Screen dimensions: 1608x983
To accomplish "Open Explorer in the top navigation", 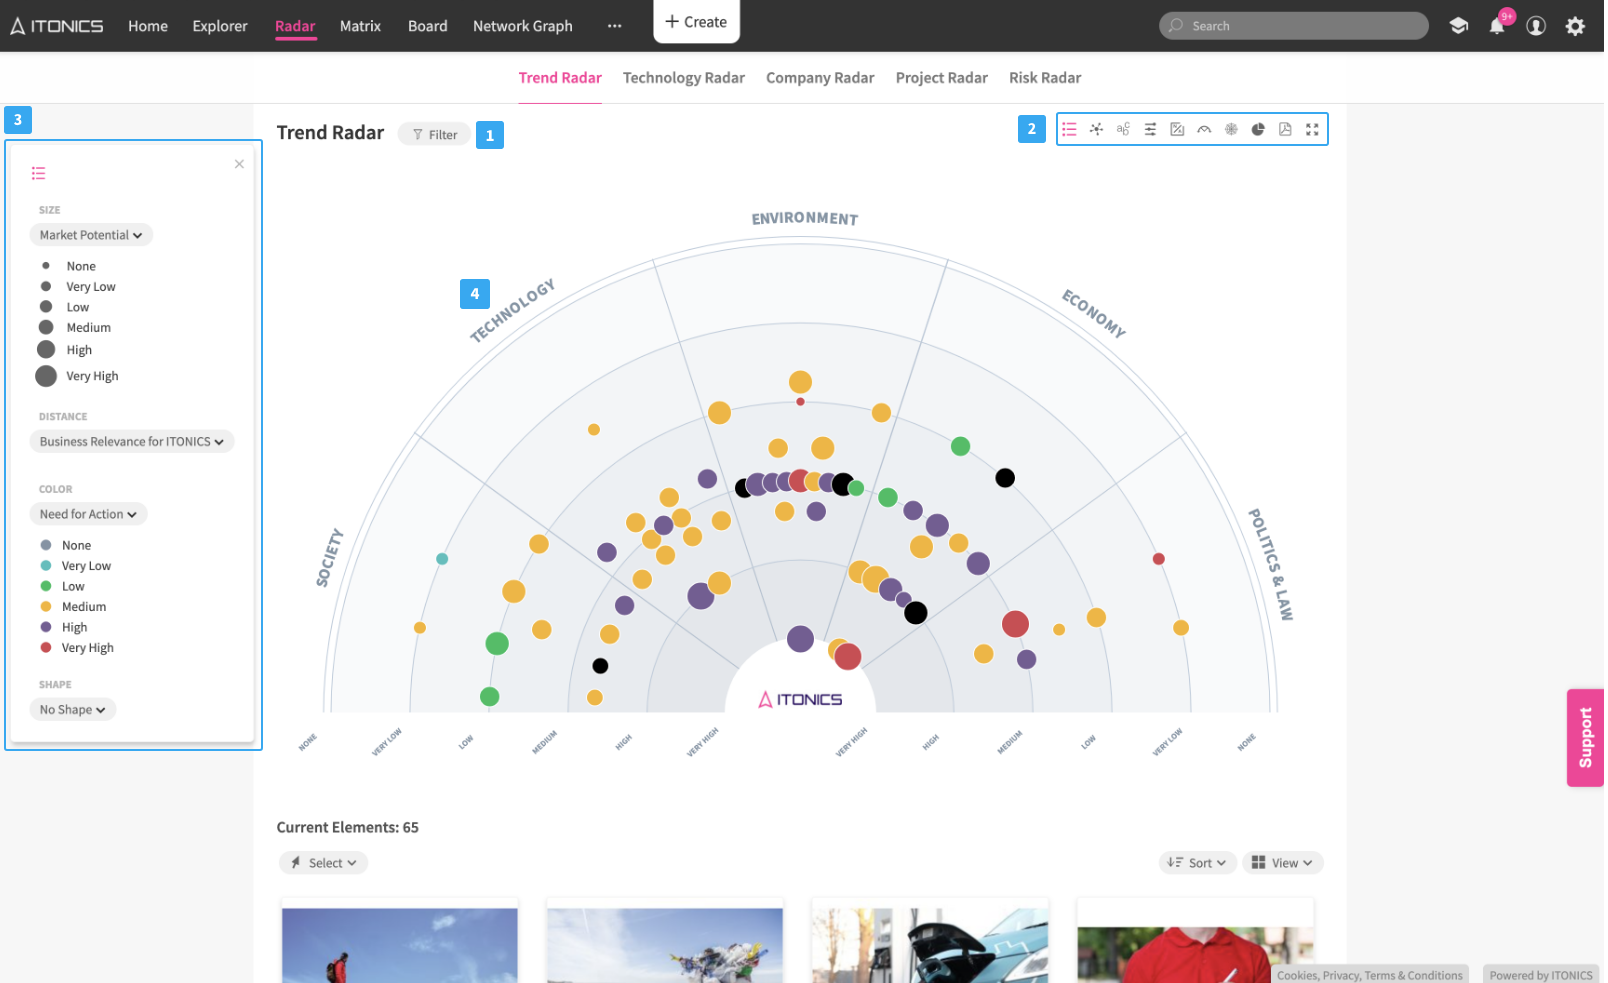I will pyautogui.click(x=220, y=26).
